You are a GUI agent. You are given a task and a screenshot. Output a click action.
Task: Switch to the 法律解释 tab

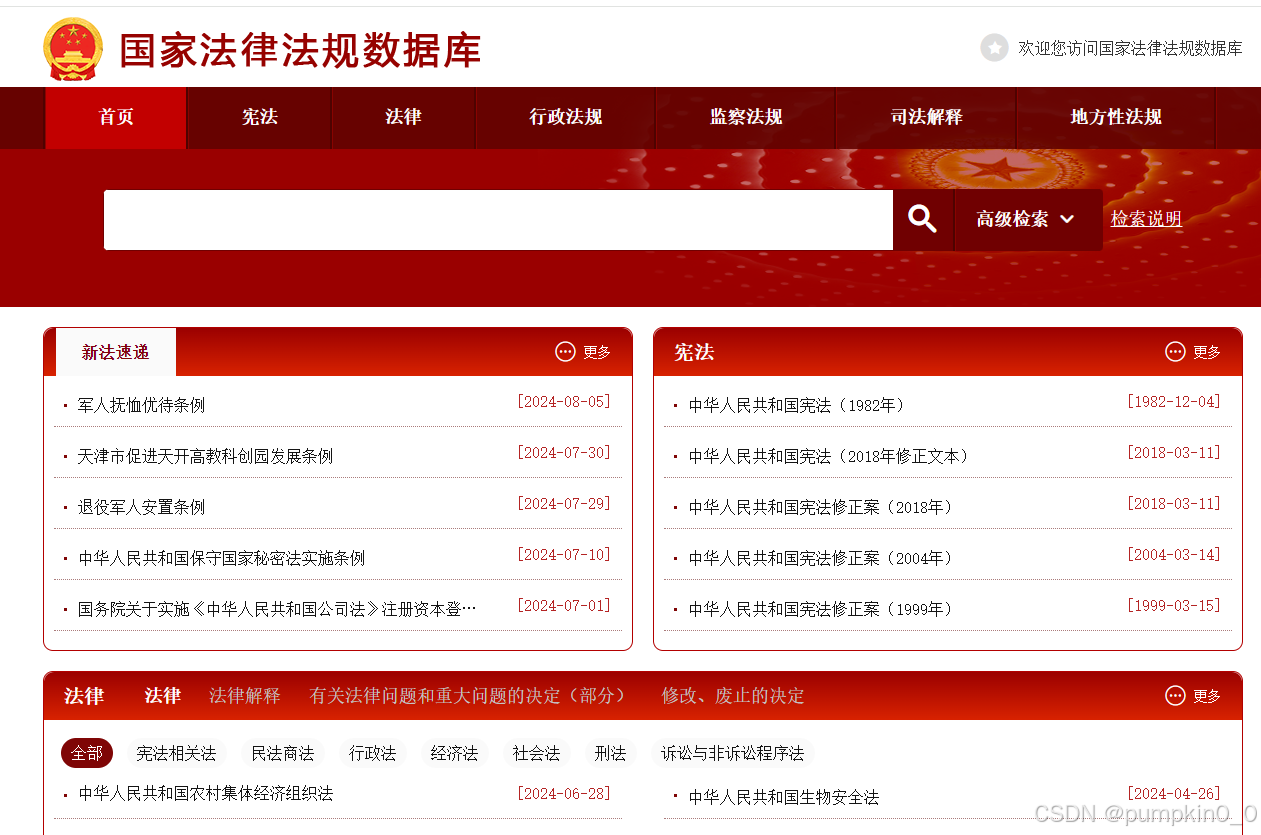(x=245, y=695)
